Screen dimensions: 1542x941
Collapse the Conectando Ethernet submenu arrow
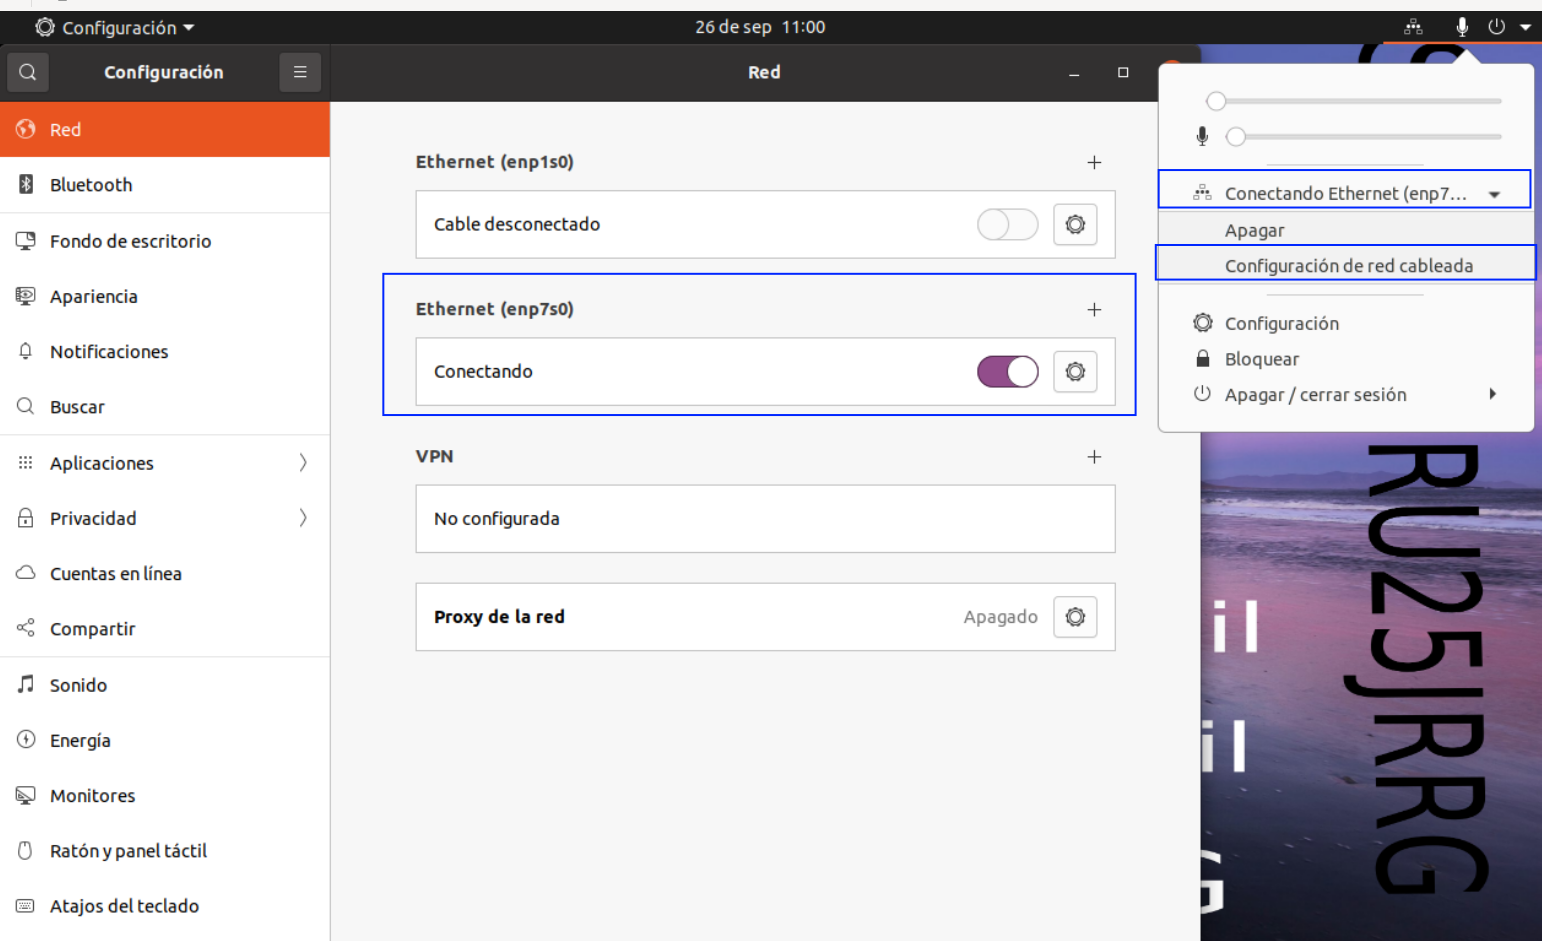coord(1494,194)
